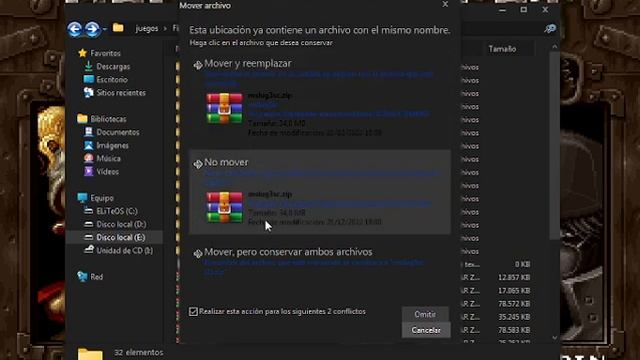
Task: Click the Música library icon
Action: [89, 158]
